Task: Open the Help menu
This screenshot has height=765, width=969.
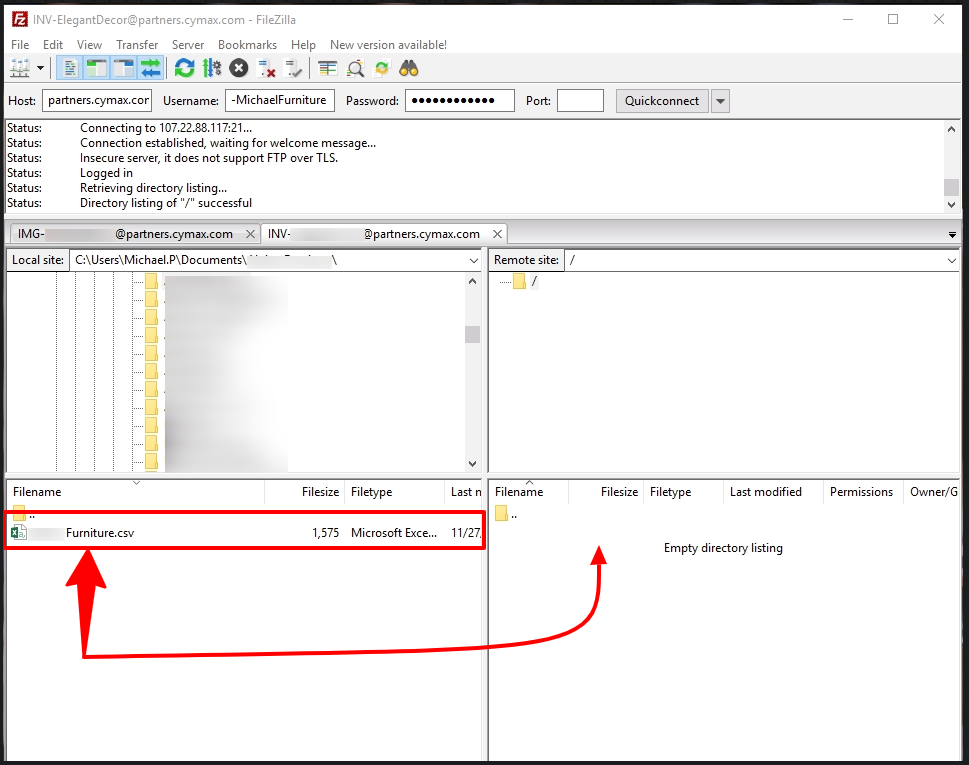Action: coord(303,44)
